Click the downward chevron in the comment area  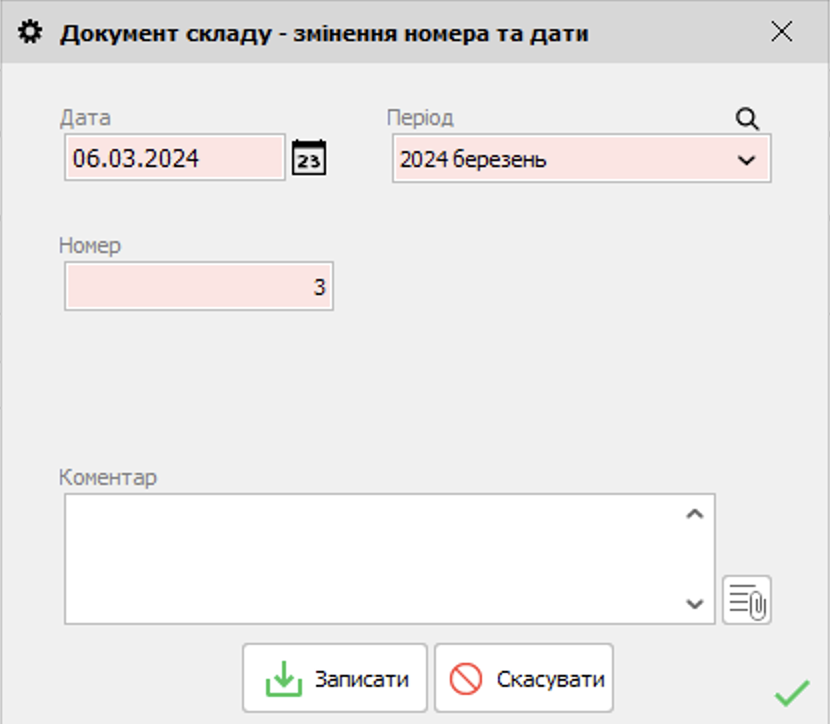tap(692, 603)
